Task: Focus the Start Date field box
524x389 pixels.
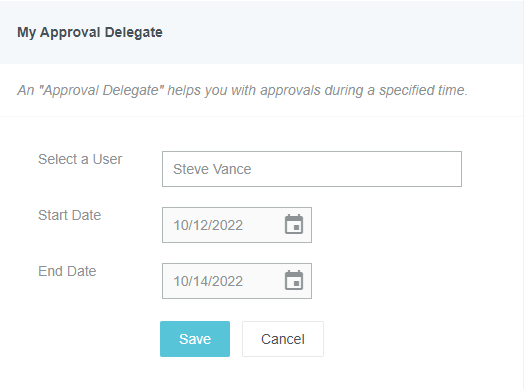Action: pyautogui.click(x=237, y=225)
